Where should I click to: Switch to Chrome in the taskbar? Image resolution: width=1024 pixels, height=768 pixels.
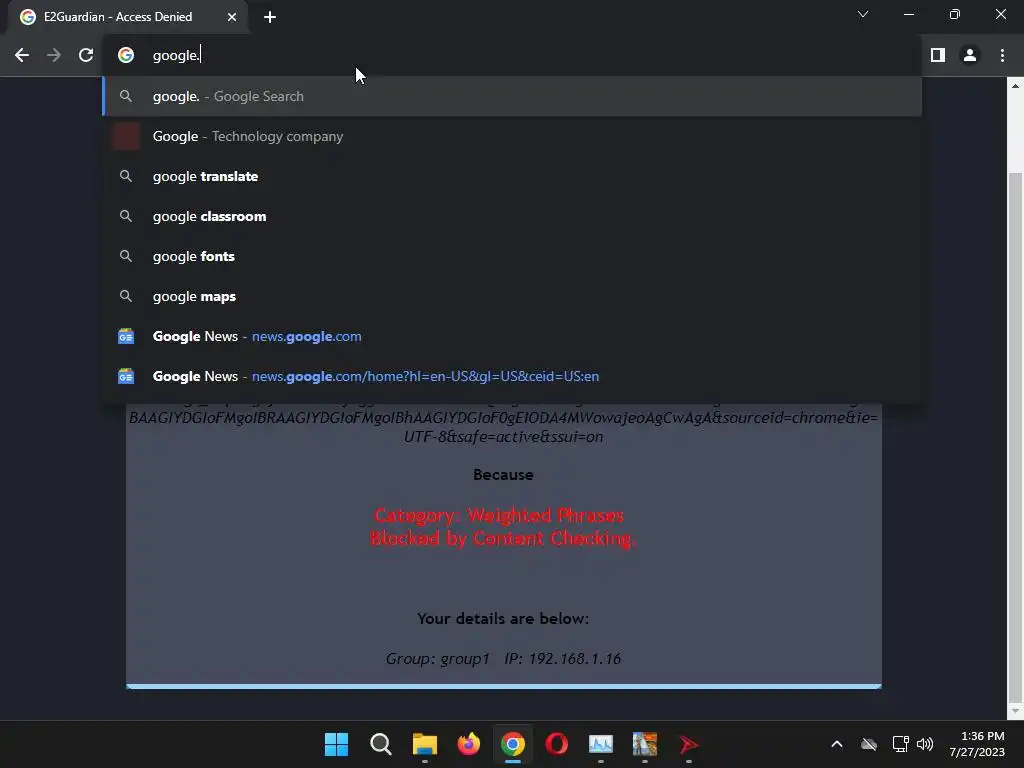pos(513,744)
